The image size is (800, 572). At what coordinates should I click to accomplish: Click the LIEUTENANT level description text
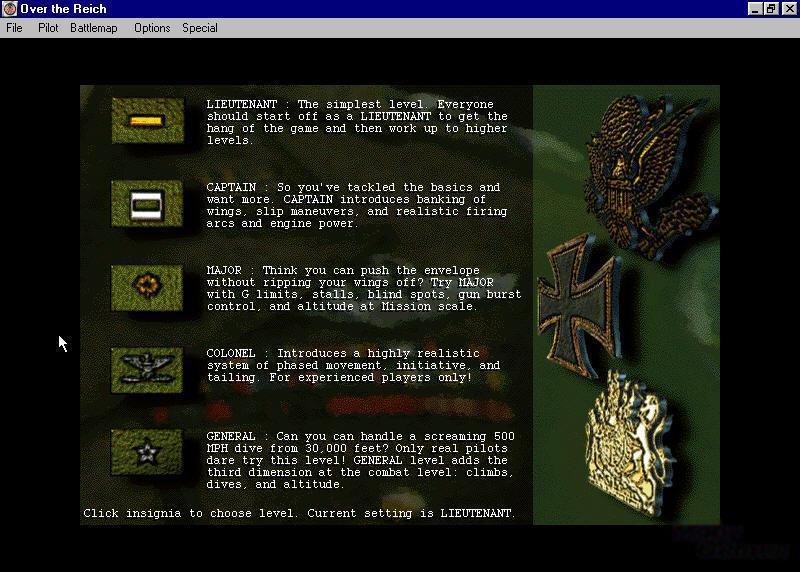[x=357, y=122]
